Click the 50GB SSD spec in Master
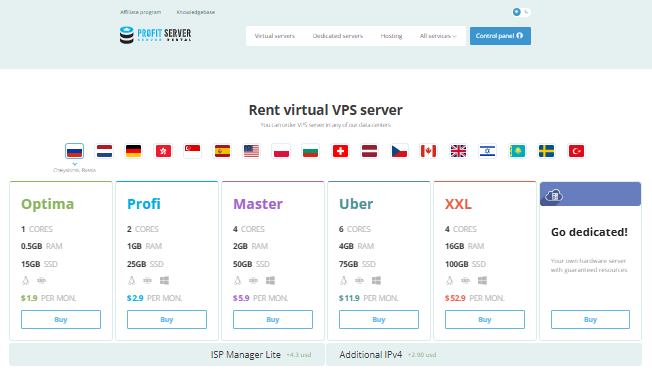The image size is (652, 373). (x=251, y=264)
